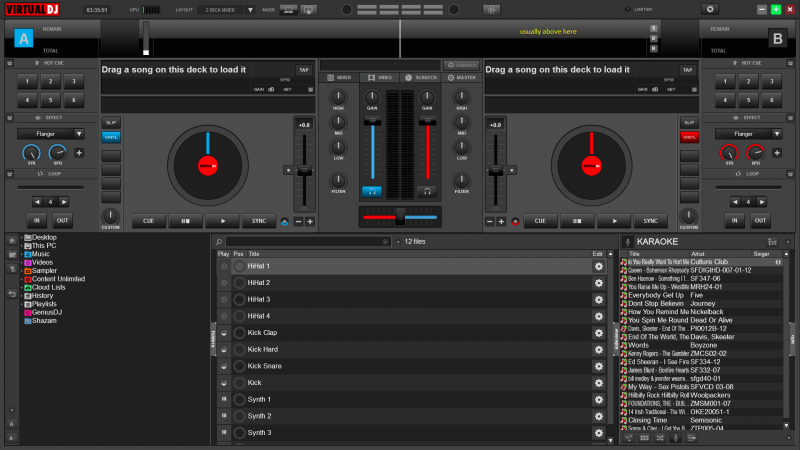The width and height of the screenshot is (800, 450).
Task: Click SYNC on deck B
Action: click(x=650, y=221)
